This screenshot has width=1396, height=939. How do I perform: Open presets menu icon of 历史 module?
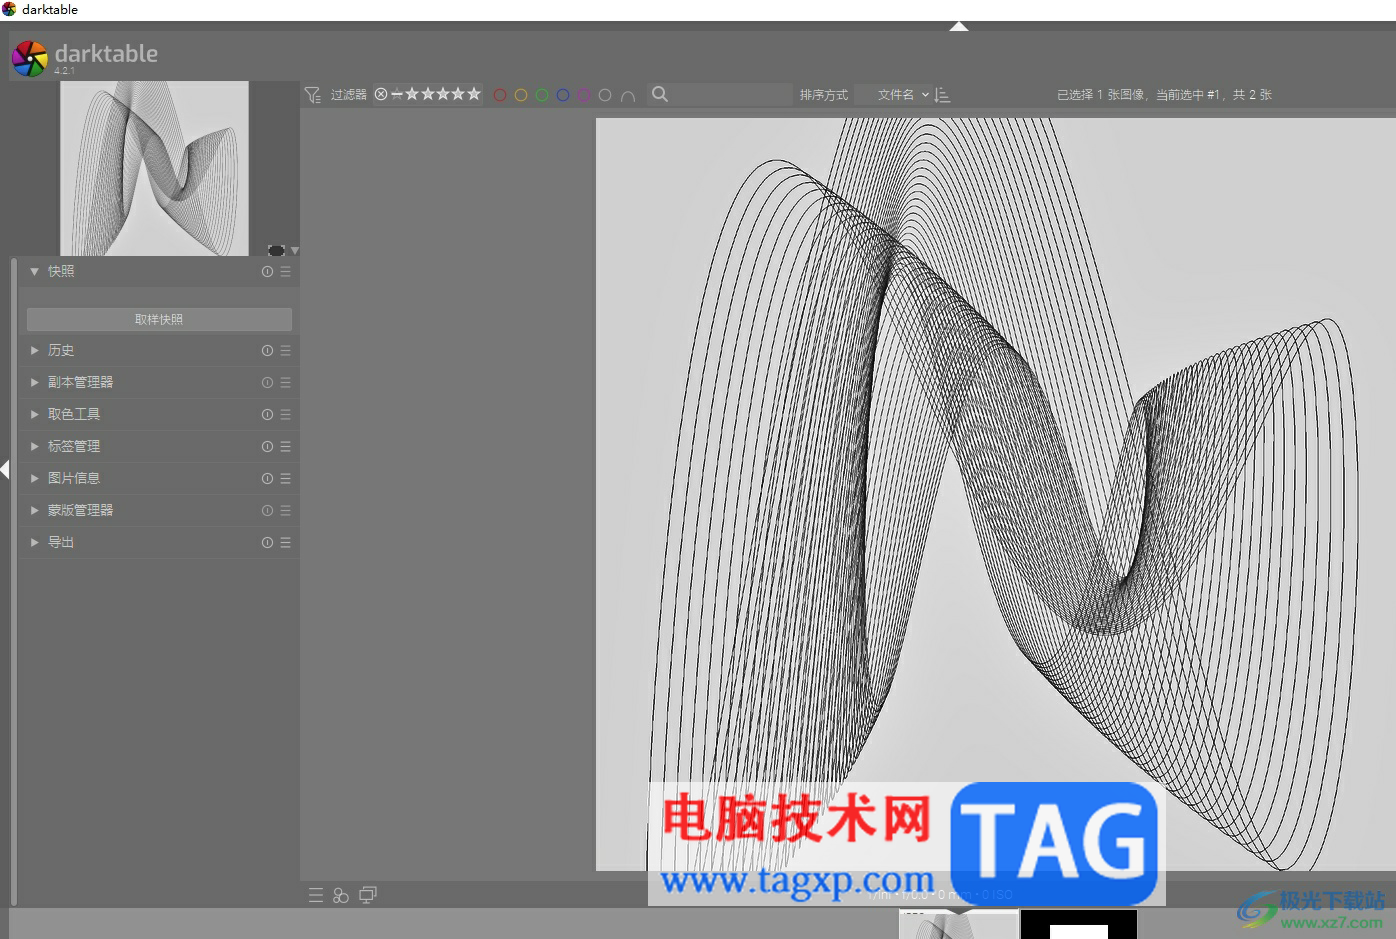[x=285, y=350]
